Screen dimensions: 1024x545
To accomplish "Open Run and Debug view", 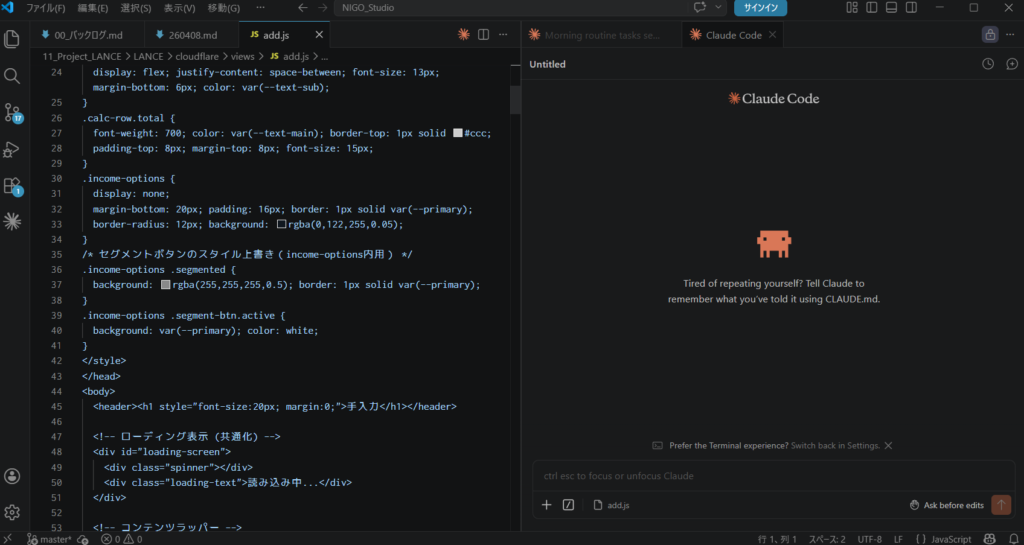I will click(13, 149).
